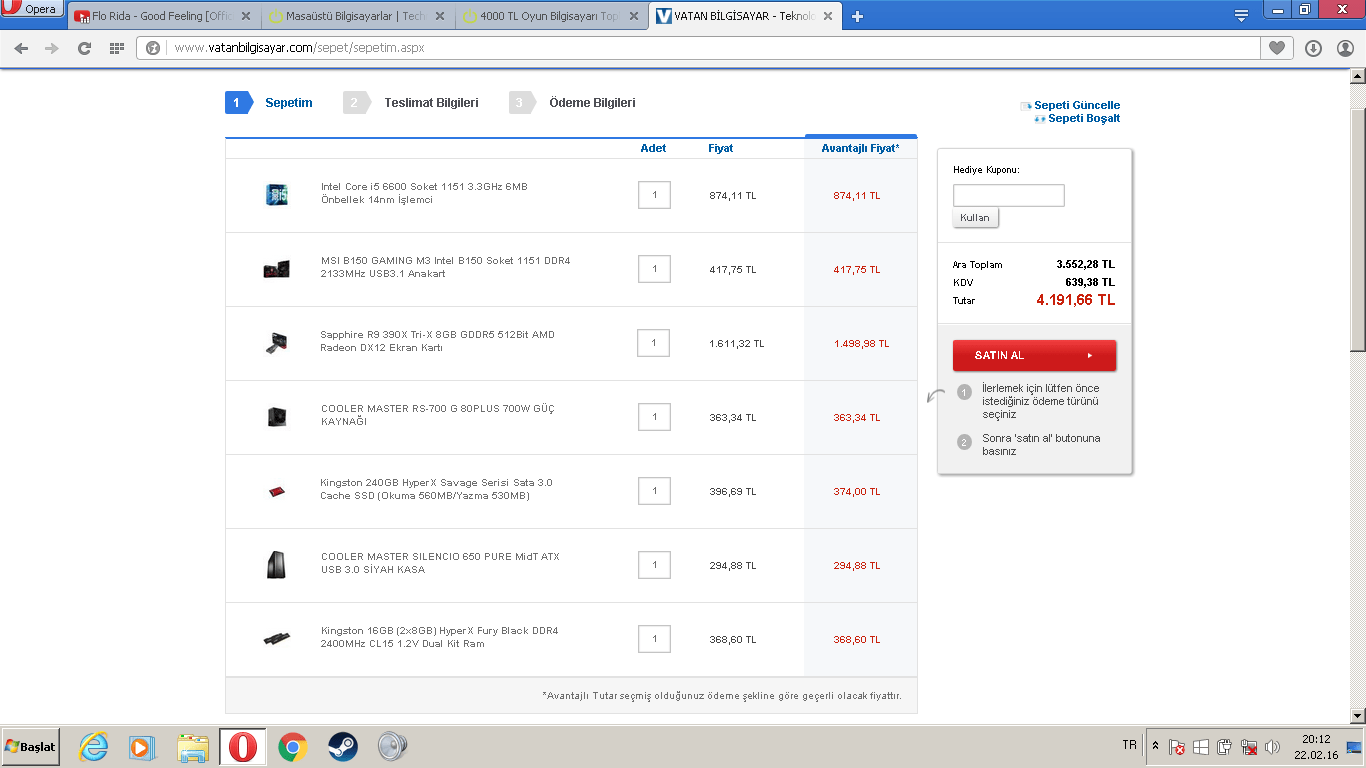This screenshot has height=768, width=1366.
Task: Open the Kingston 240GB HyperX Savage link
Action: point(436,489)
